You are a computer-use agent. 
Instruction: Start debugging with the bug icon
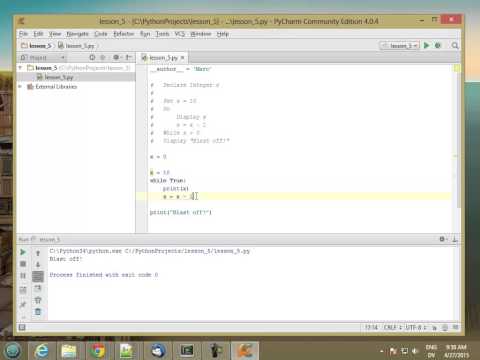pos(438,45)
